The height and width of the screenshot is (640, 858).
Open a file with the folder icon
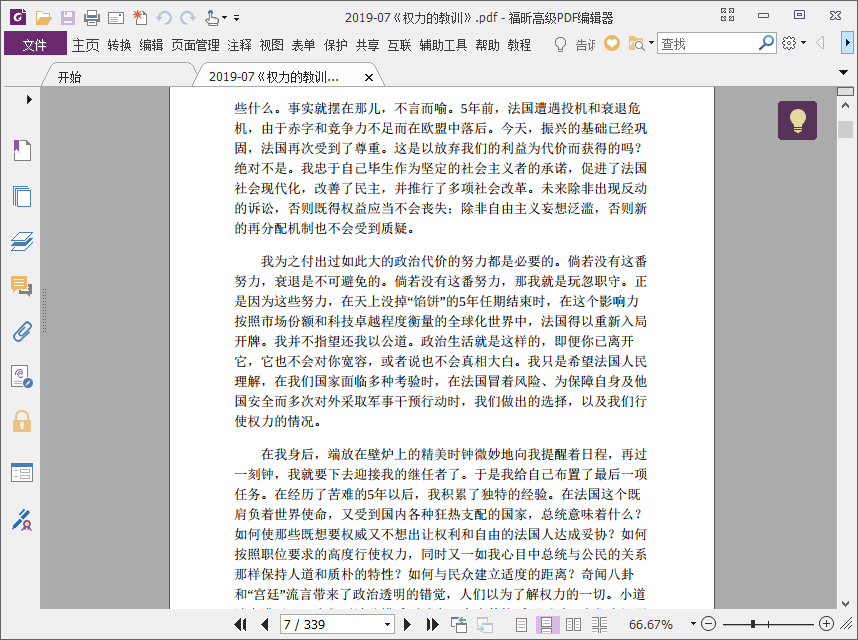coord(43,18)
